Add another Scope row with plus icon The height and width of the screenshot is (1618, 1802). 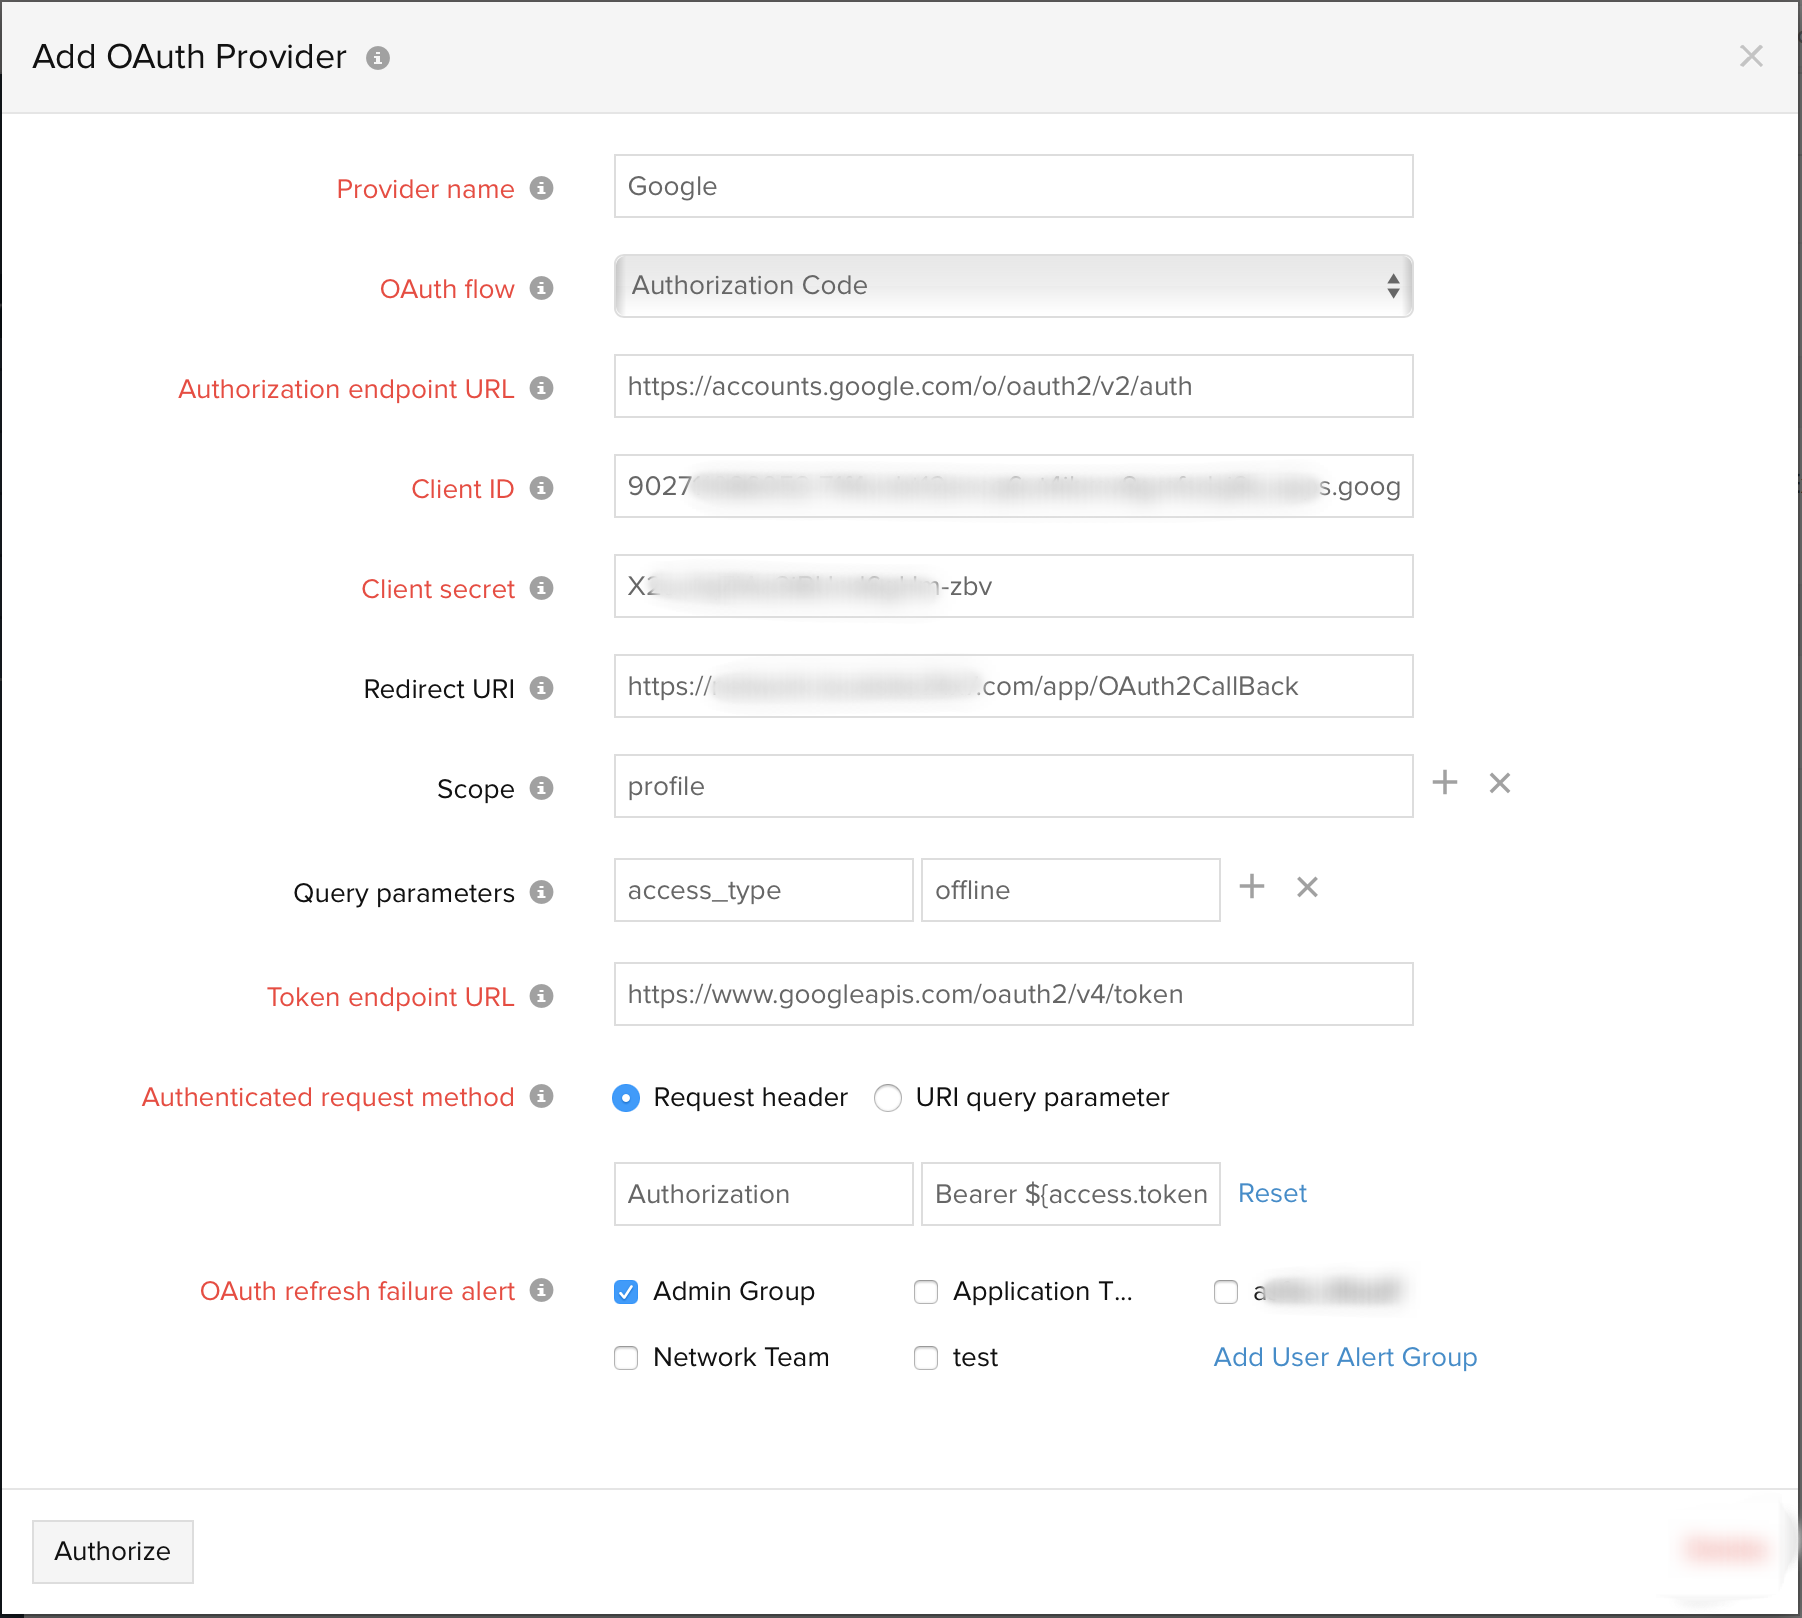(x=1444, y=782)
